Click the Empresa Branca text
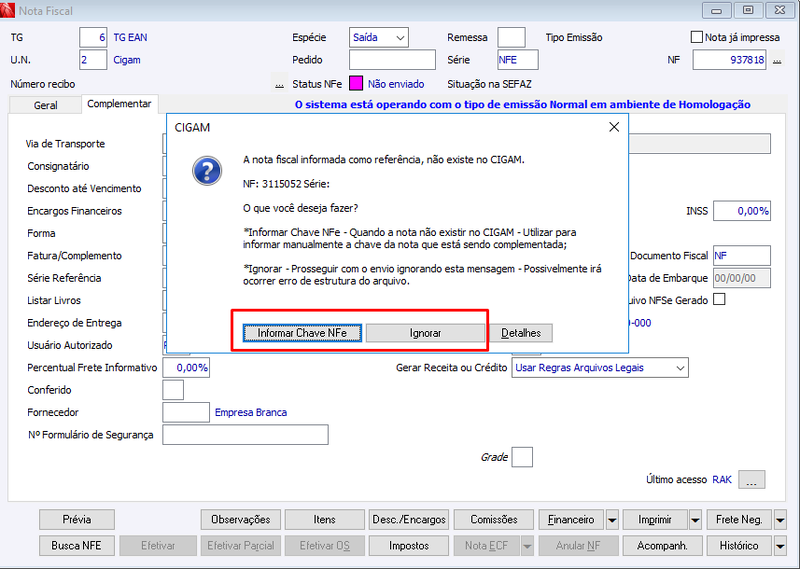Viewport: 800px width, 569px height. coord(251,412)
